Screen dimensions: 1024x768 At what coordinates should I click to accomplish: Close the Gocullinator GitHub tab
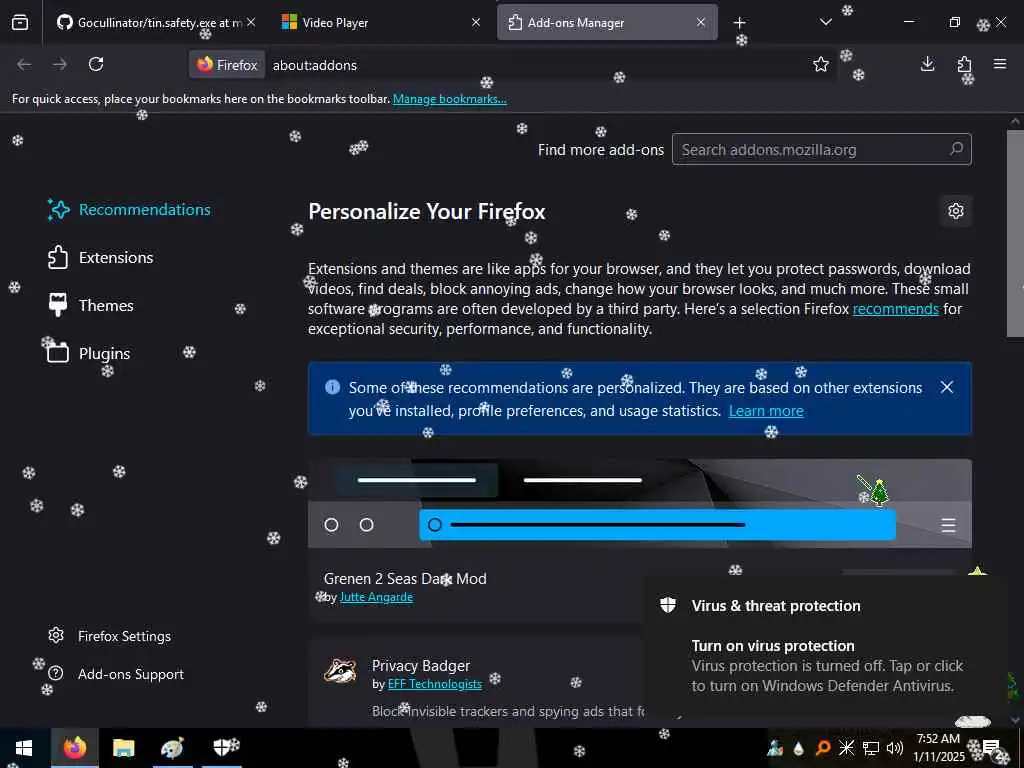pos(251,22)
